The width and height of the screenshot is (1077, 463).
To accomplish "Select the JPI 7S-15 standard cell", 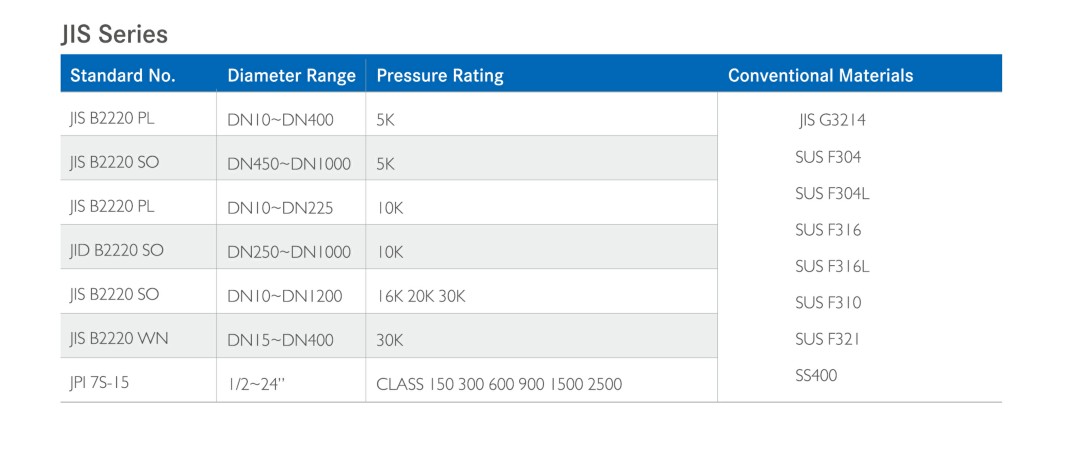I will (99, 382).
